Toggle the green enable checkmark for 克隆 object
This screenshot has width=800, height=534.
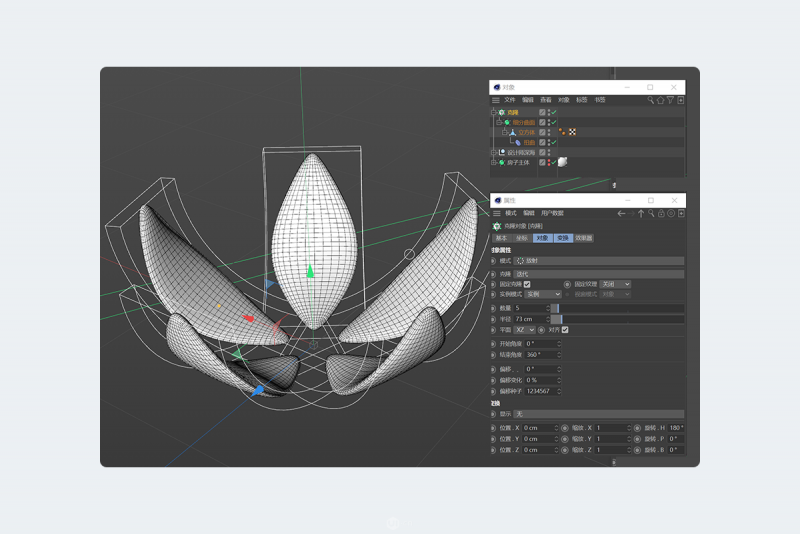coord(554,112)
